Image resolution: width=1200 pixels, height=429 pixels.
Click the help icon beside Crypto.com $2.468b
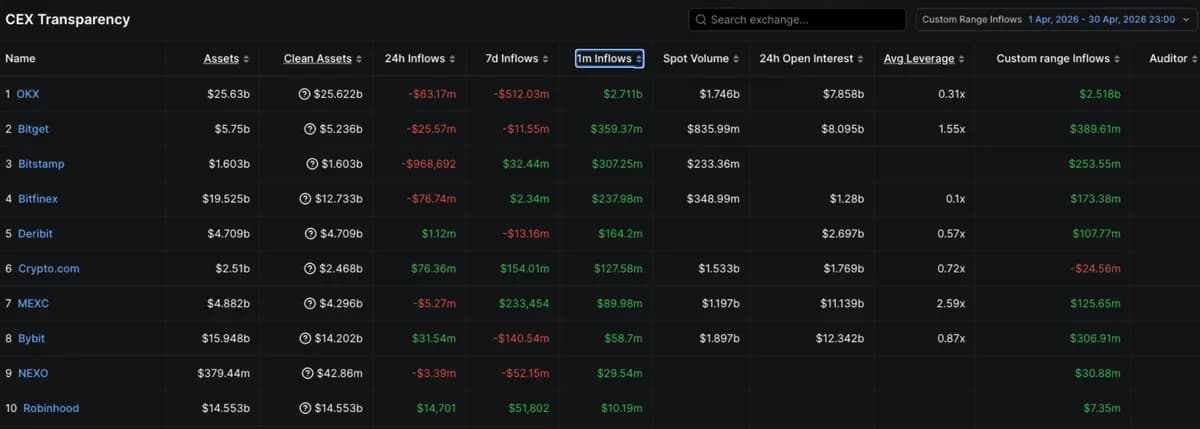(x=308, y=269)
